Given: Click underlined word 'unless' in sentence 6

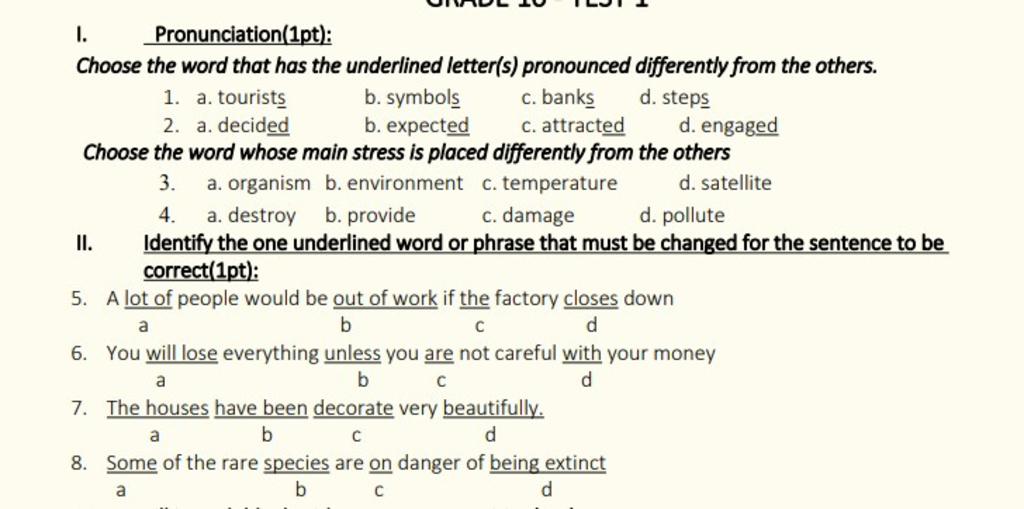Looking at the screenshot, I should coord(352,353).
